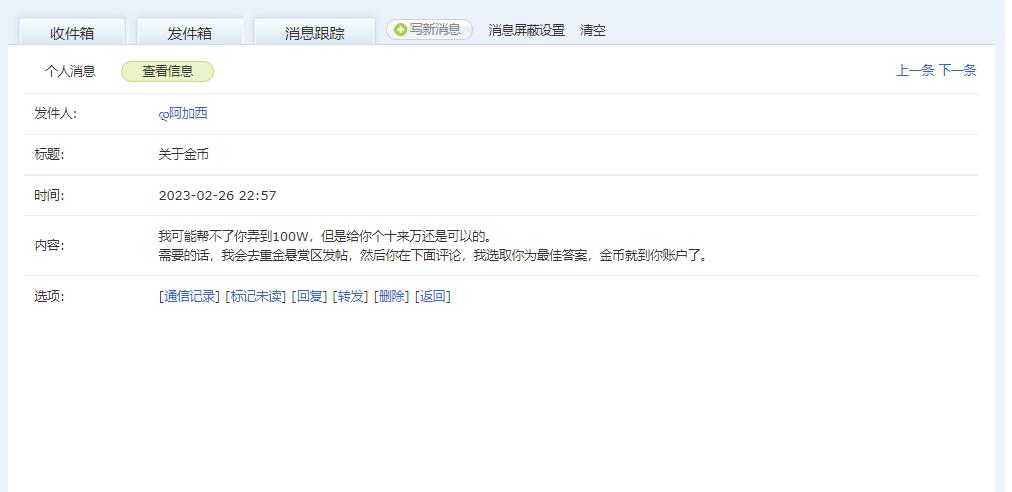The height and width of the screenshot is (492, 1012).
Task: Click the message content text
Action: [434, 245]
